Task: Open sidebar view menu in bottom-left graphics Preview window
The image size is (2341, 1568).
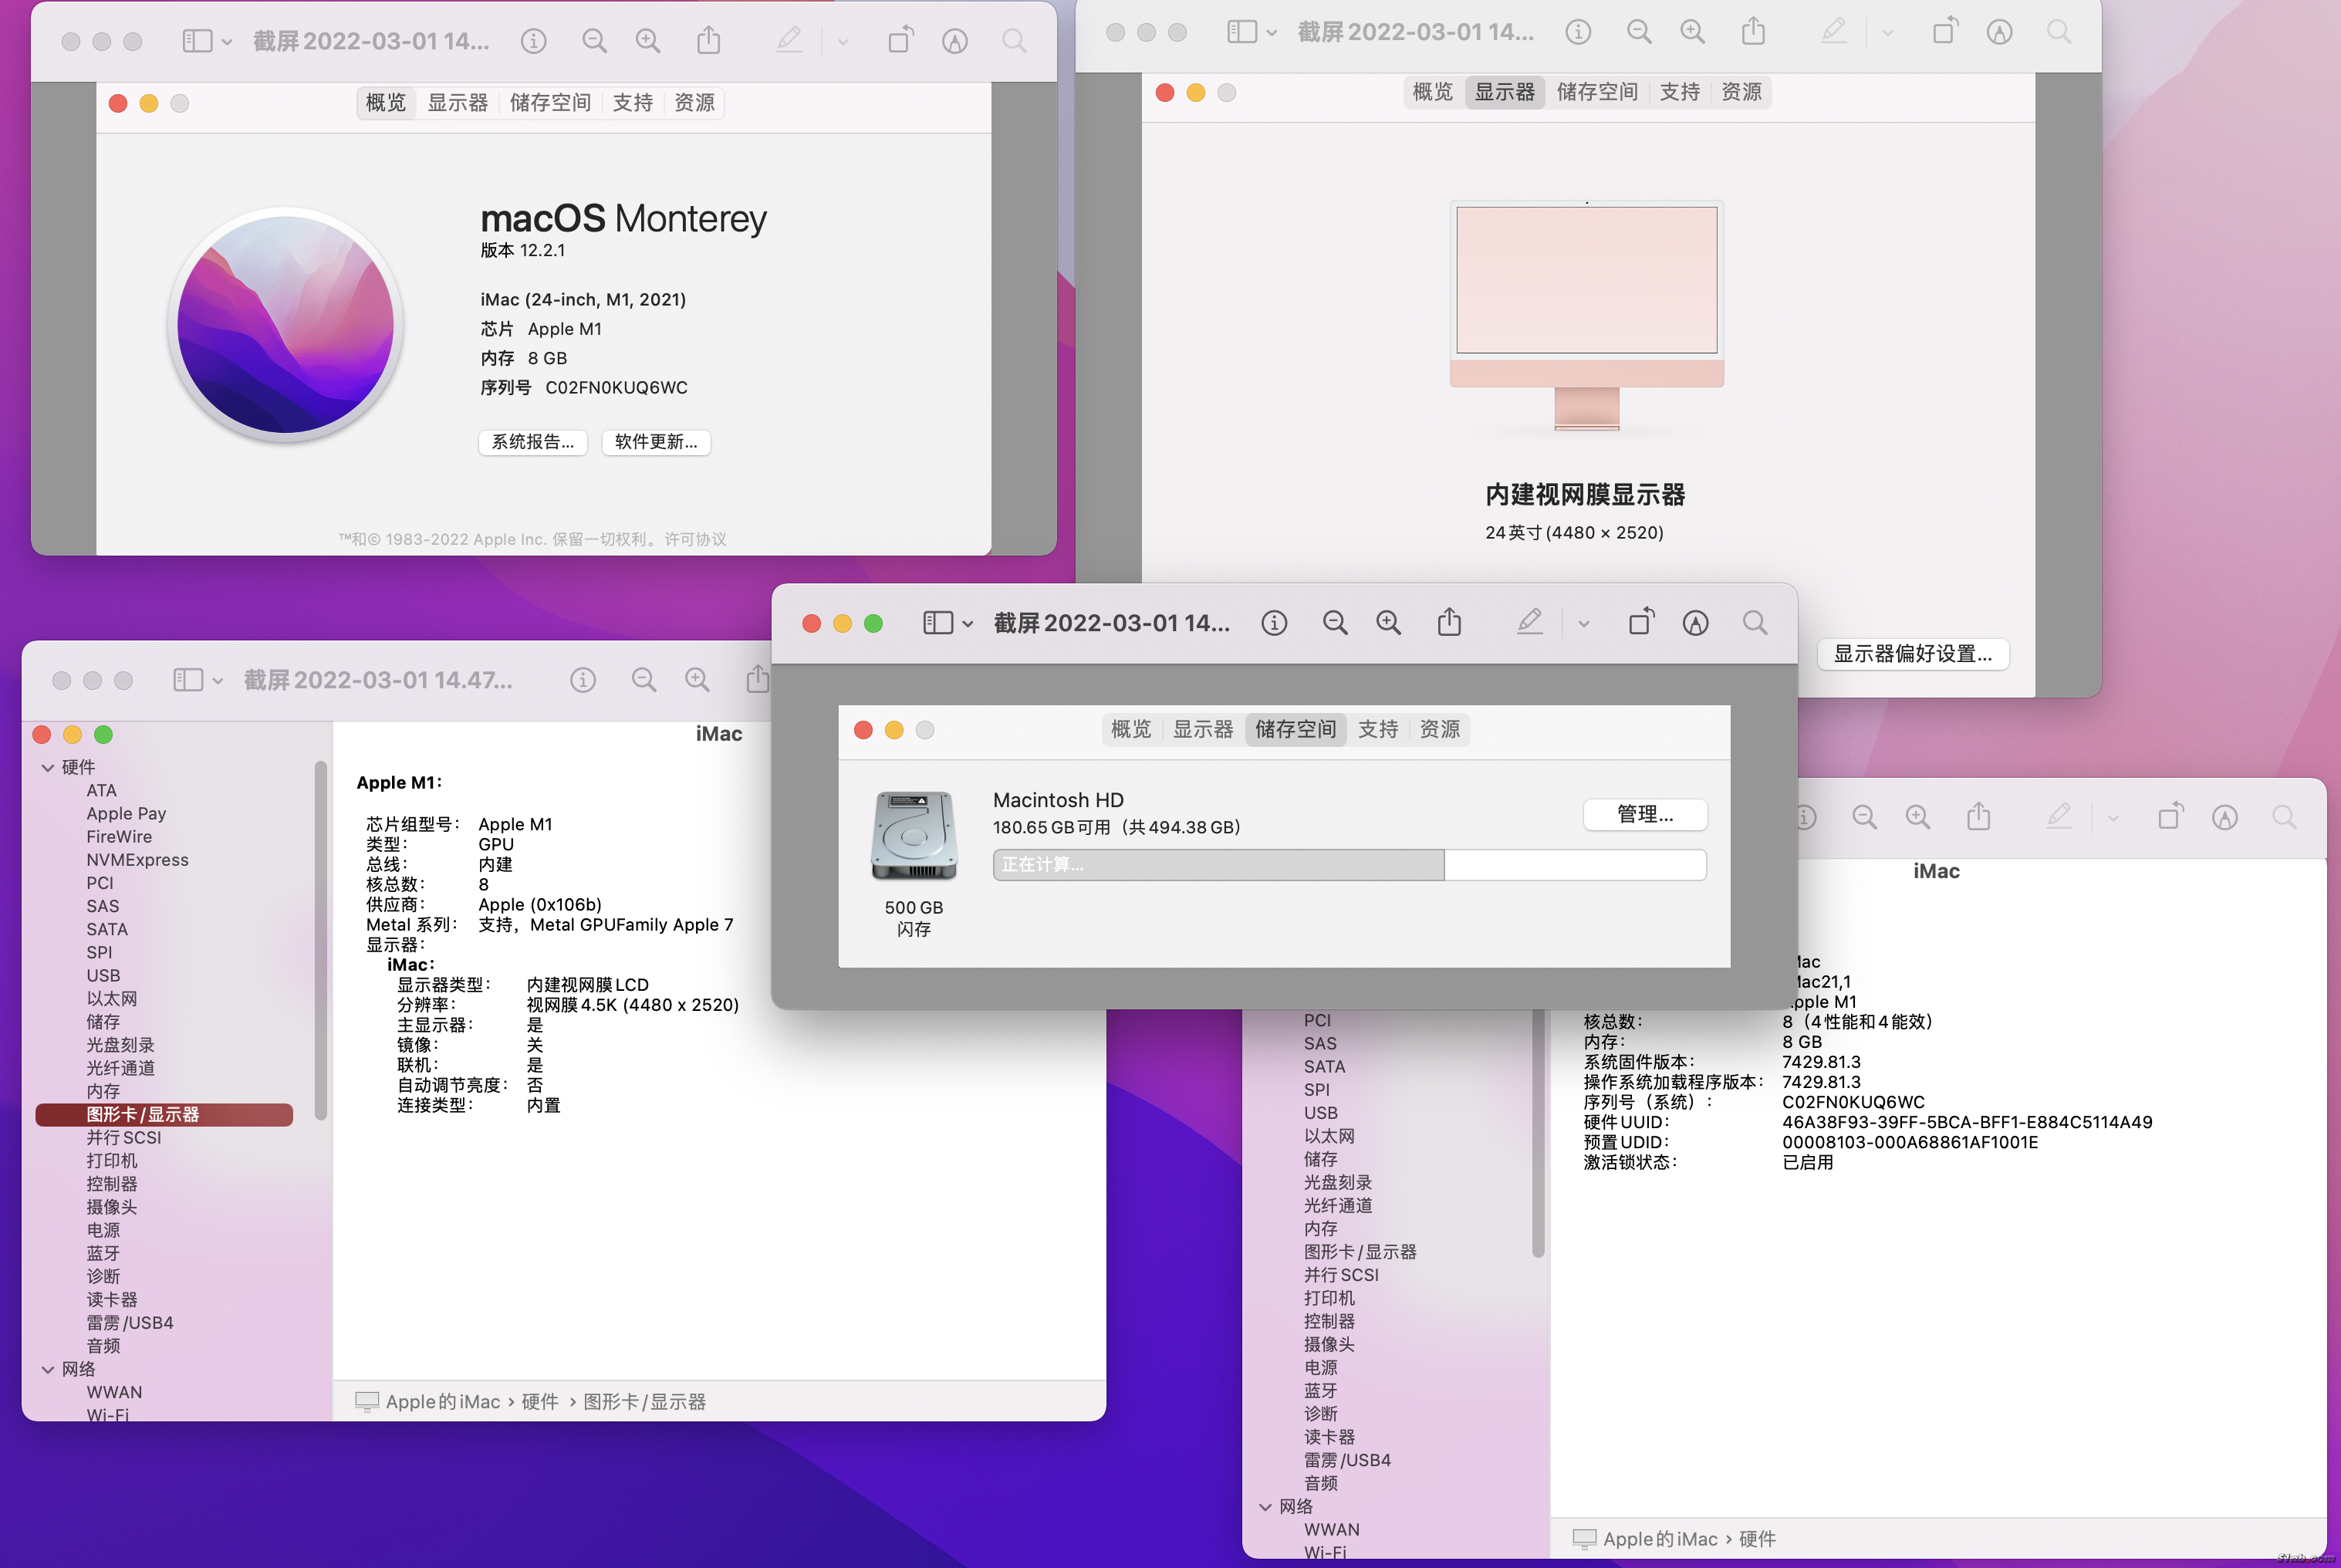Action: (198, 680)
